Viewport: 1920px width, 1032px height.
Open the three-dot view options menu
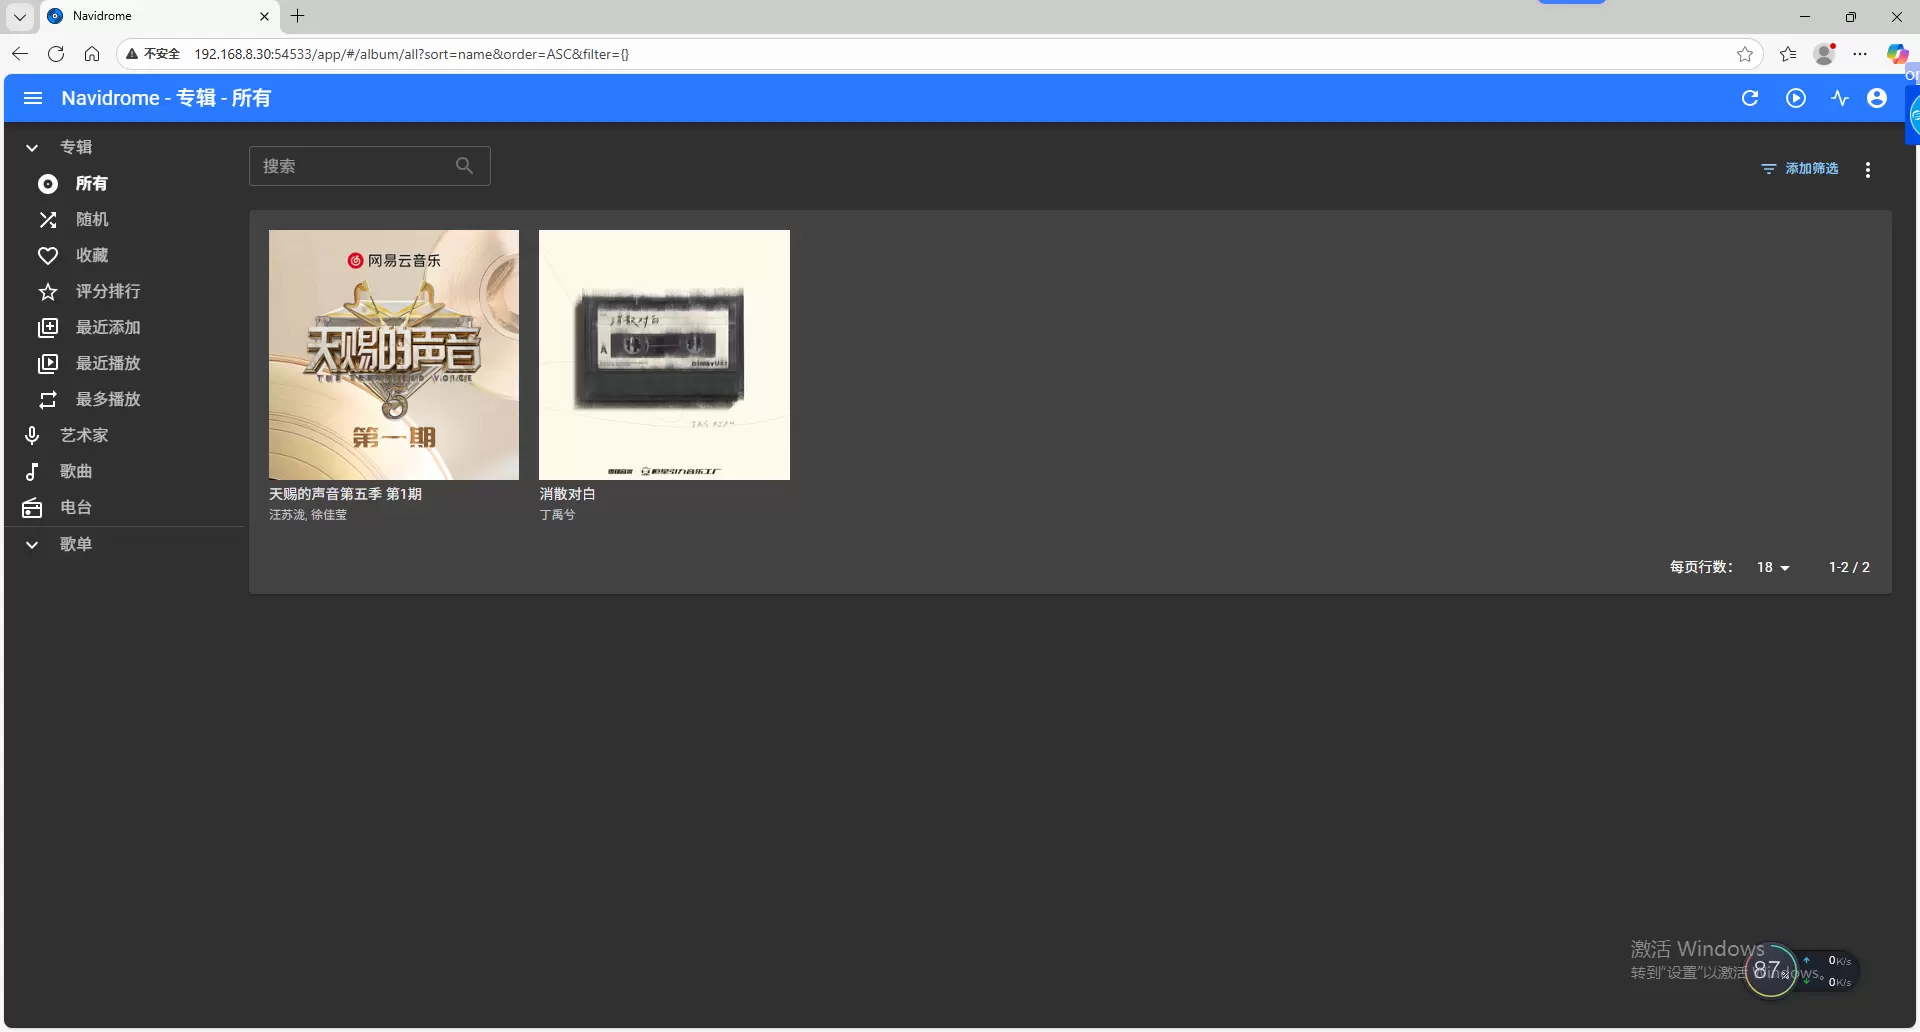(x=1867, y=170)
